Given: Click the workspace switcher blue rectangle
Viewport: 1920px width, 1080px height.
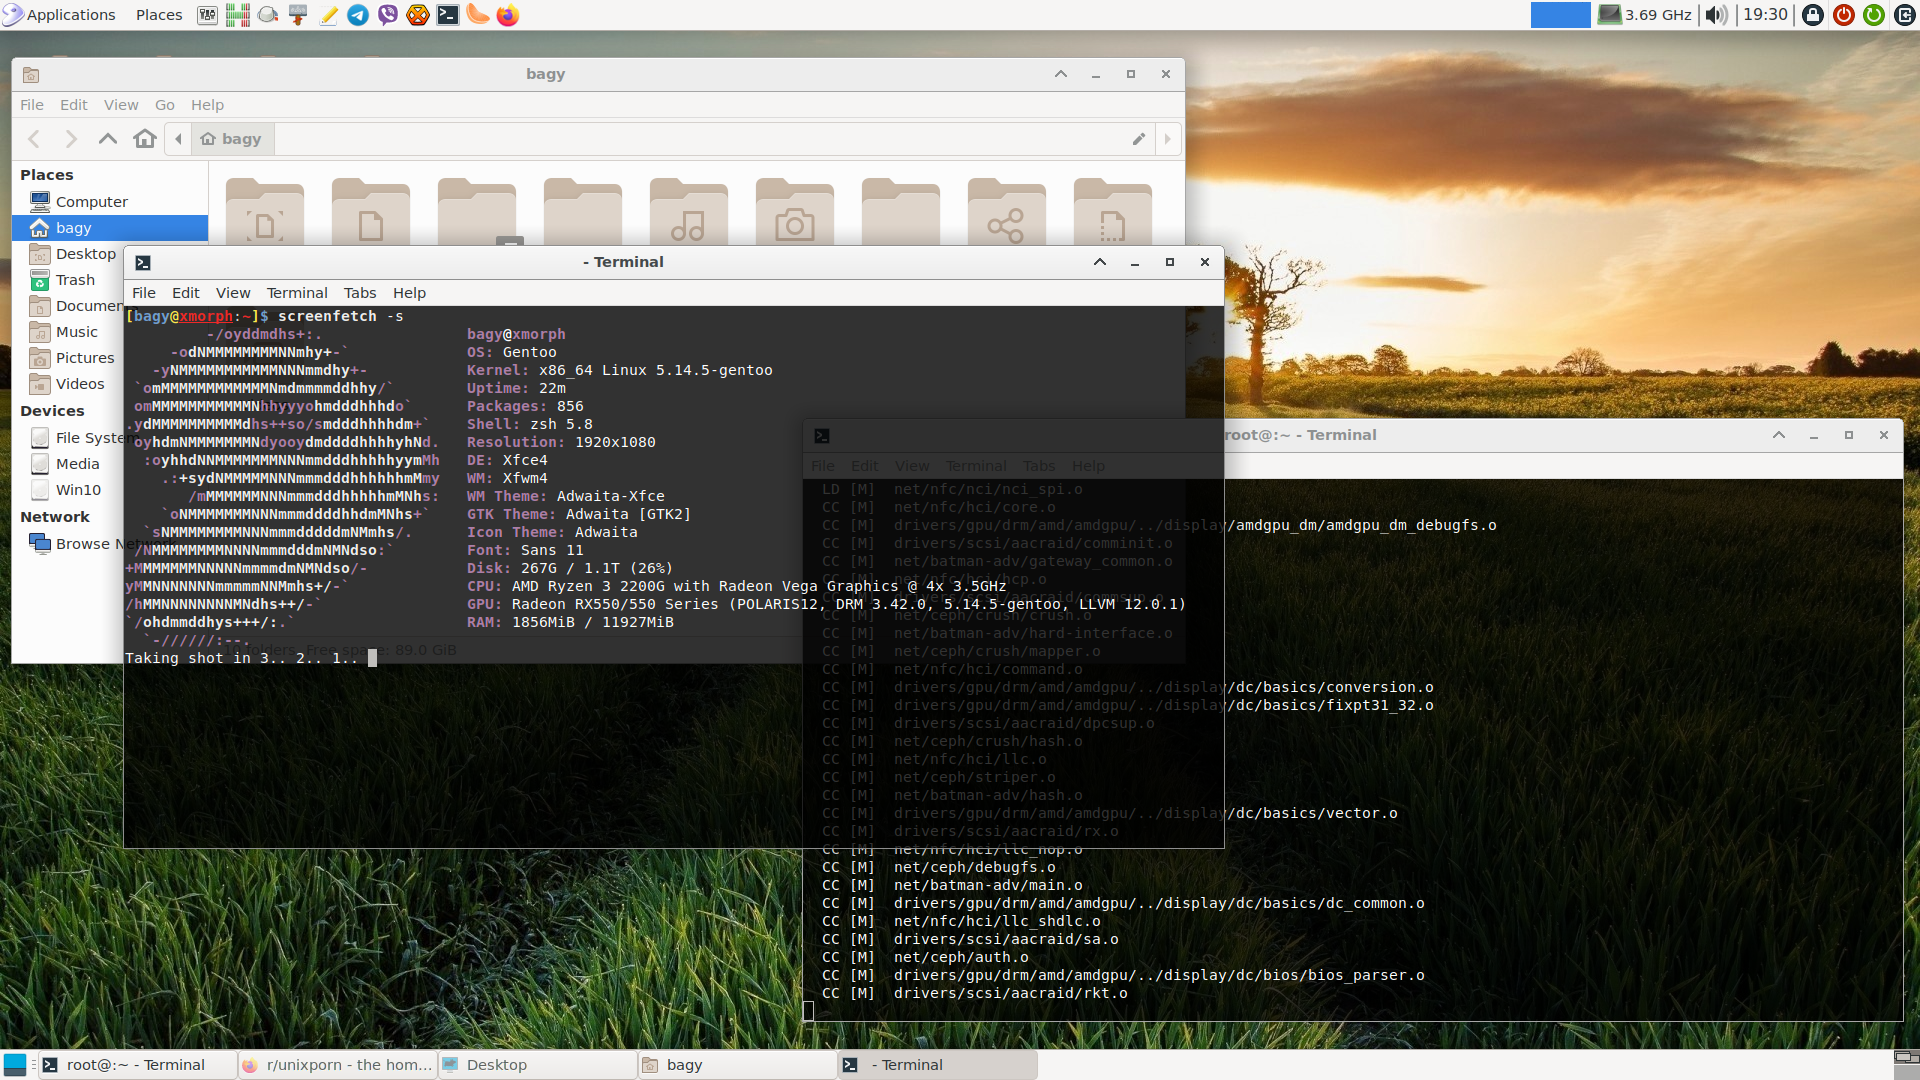Looking at the screenshot, I should point(1560,15).
